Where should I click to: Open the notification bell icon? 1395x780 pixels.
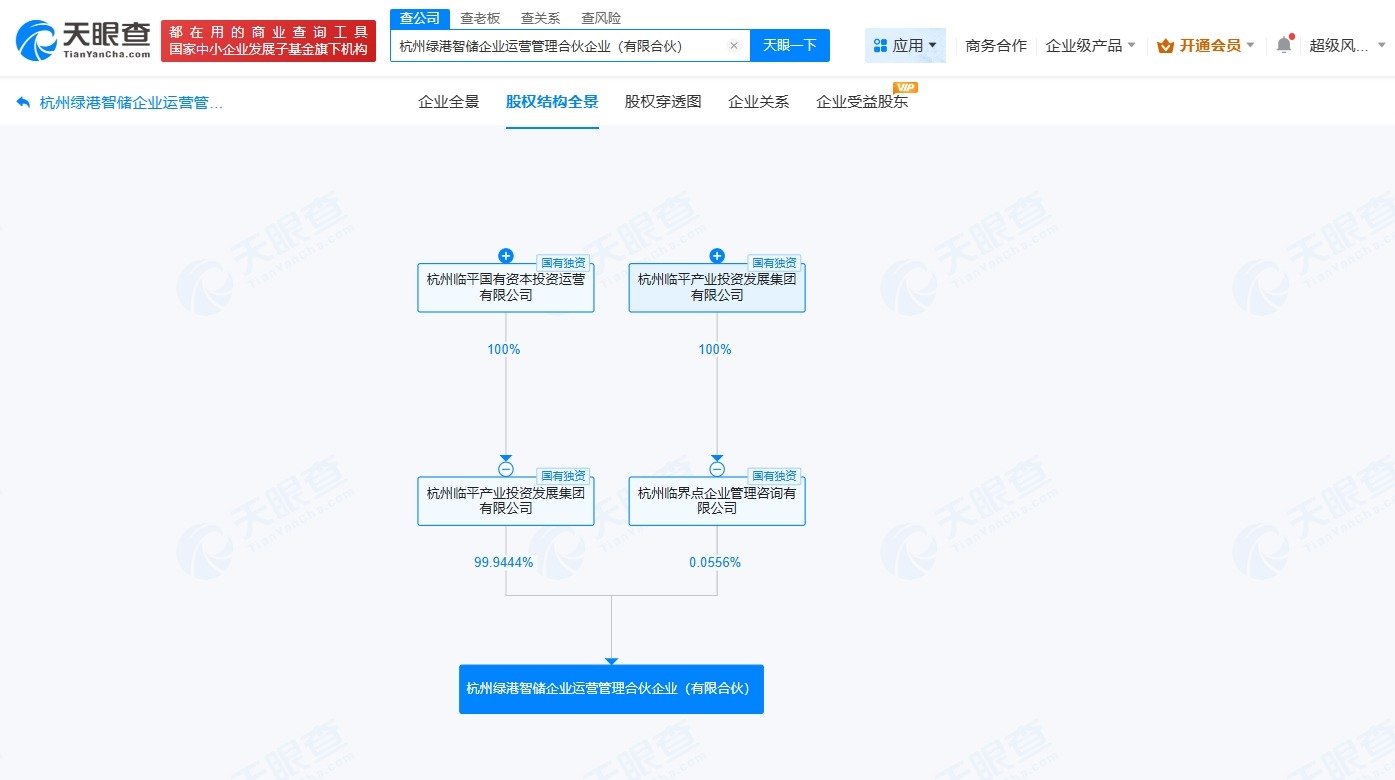1283,45
